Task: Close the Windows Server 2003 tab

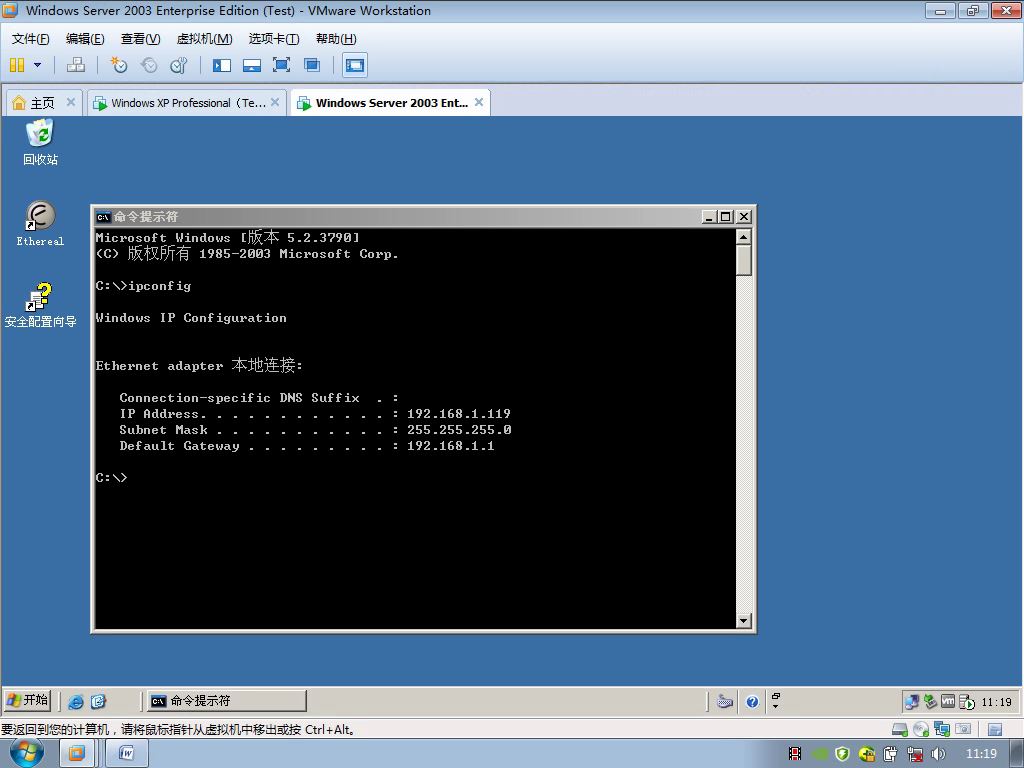Action: tap(479, 102)
